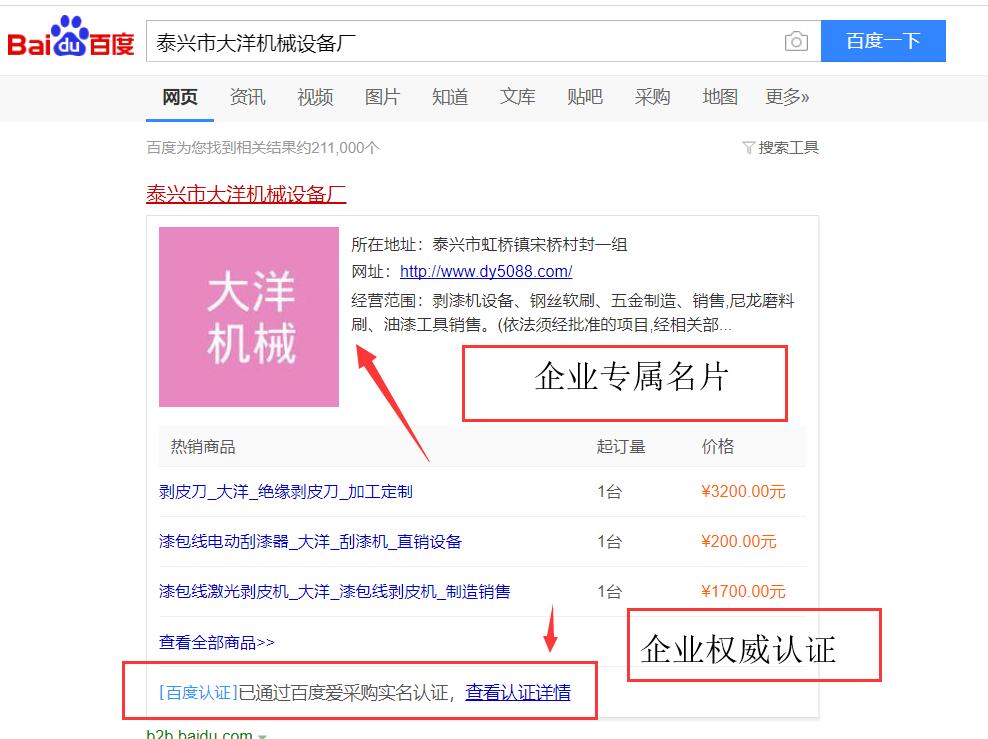This screenshot has width=988, height=739.
Task: Click the camera image search icon
Action: 796,42
